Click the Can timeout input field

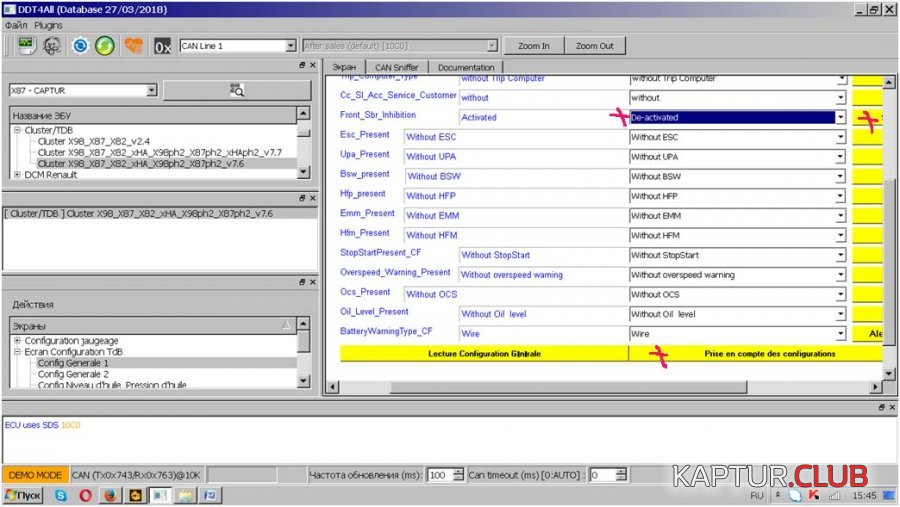tap(606, 475)
